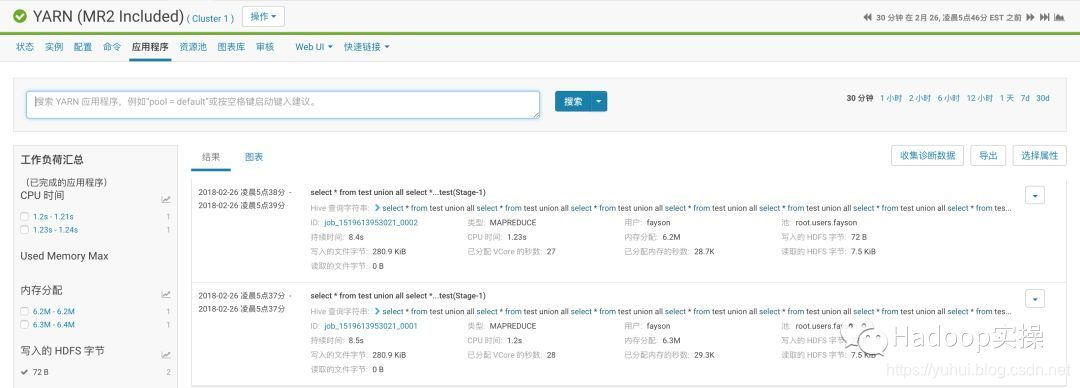Open job_1519613953021_0002 link
The image size is (1080, 388).
click(371, 223)
